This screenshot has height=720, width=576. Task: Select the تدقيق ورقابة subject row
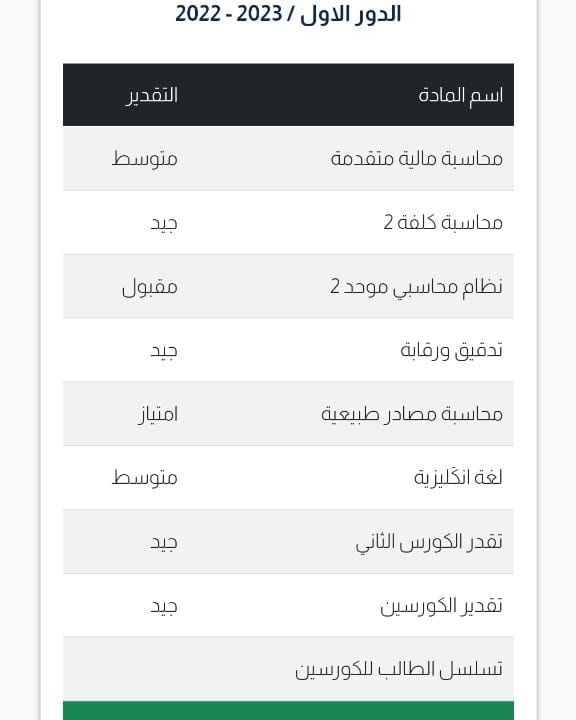point(288,350)
